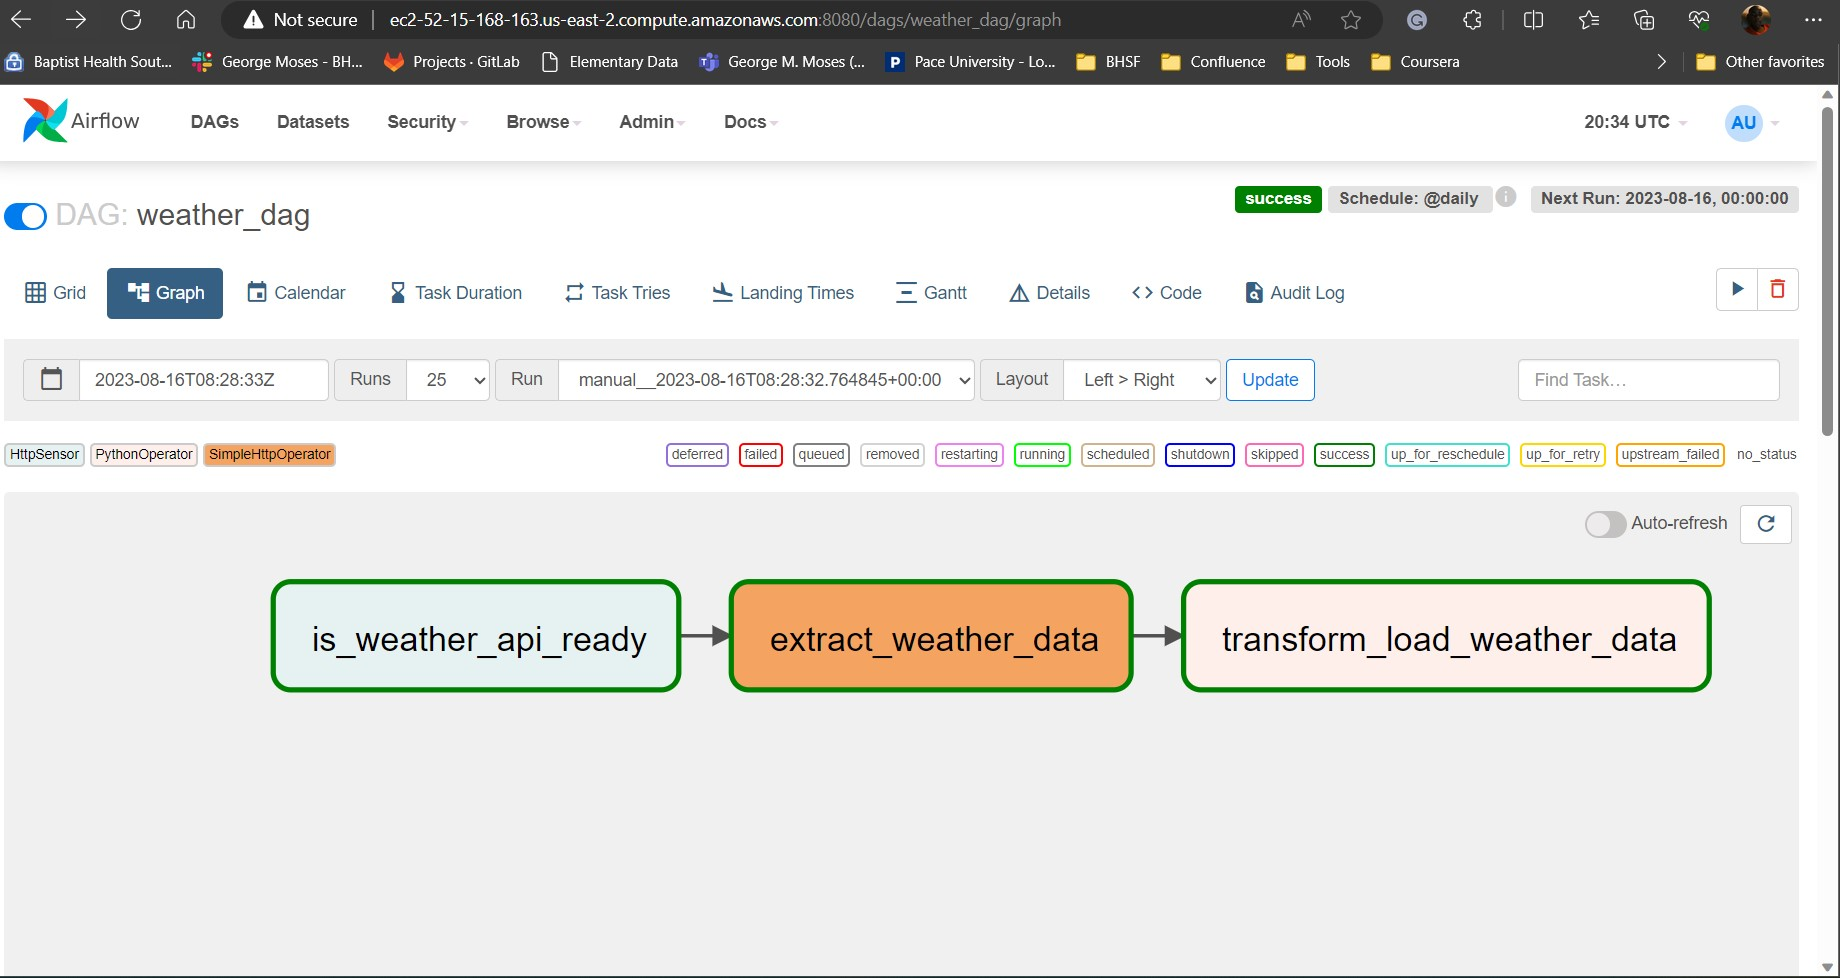This screenshot has width=1840, height=978.
Task: Open the Calendar view icon
Action: [257, 292]
